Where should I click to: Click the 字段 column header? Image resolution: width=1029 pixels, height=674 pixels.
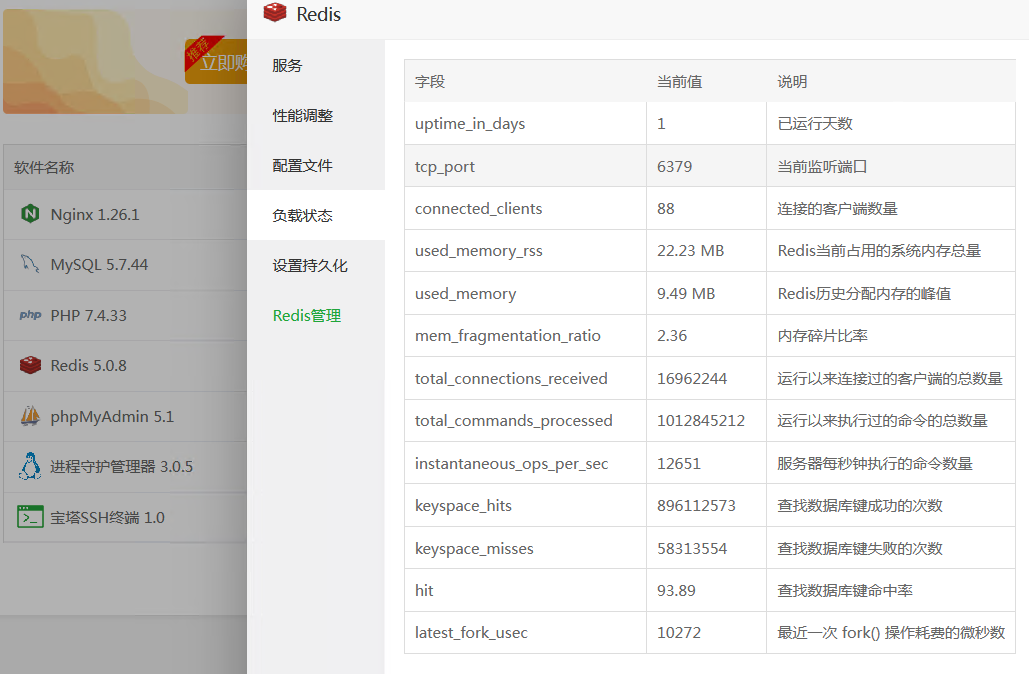(430, 81)
